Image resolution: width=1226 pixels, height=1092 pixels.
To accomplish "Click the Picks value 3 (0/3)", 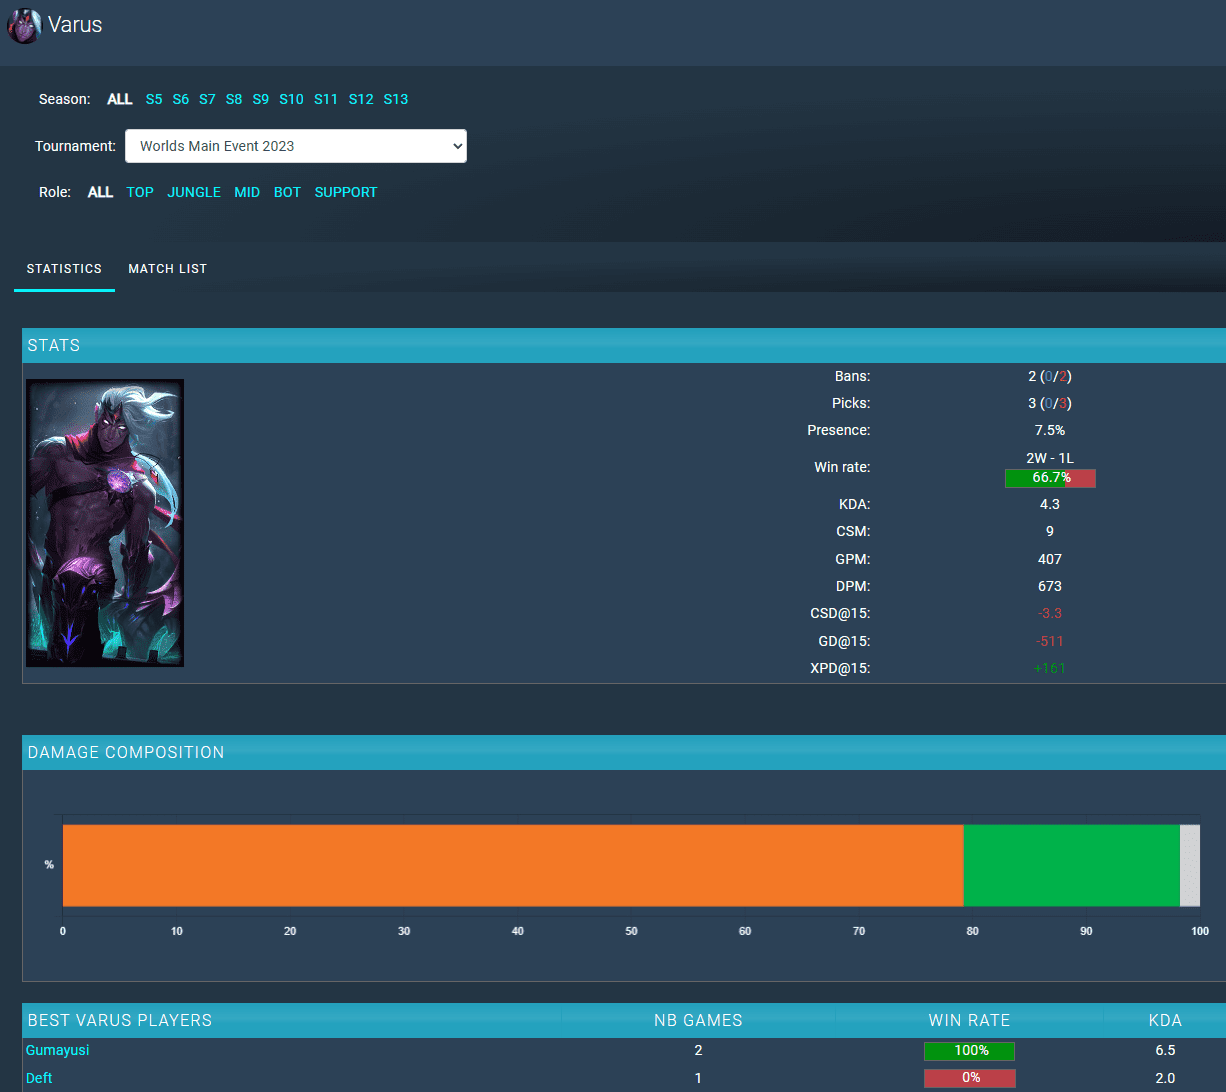I will [1050, 403].
